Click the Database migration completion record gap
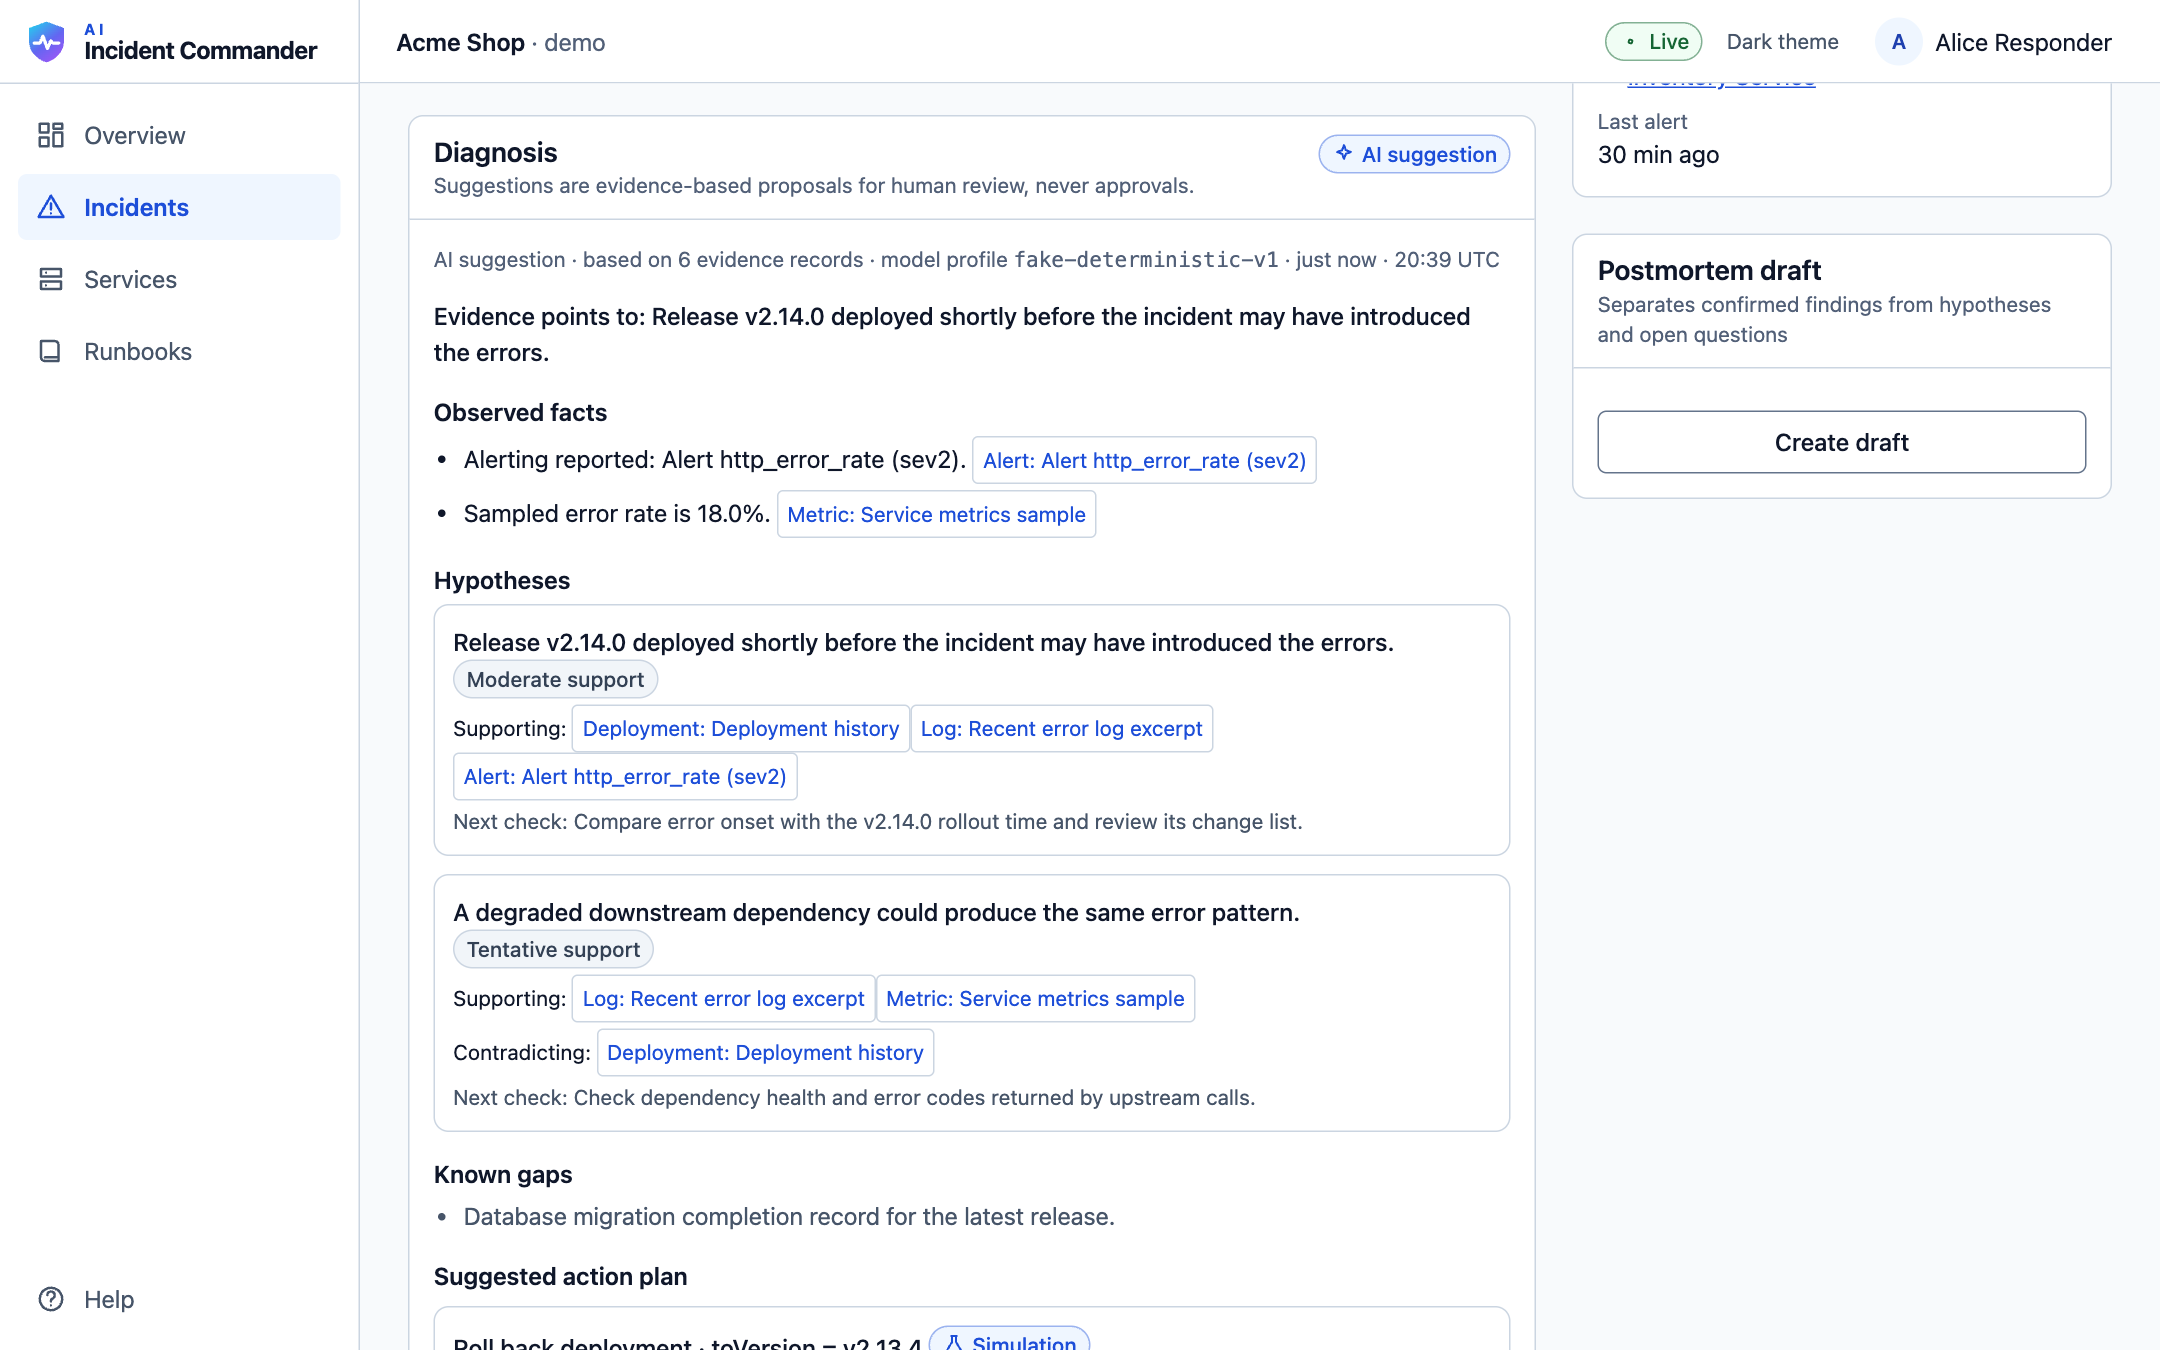The image size is (2160, 1350). (789, 1216)
